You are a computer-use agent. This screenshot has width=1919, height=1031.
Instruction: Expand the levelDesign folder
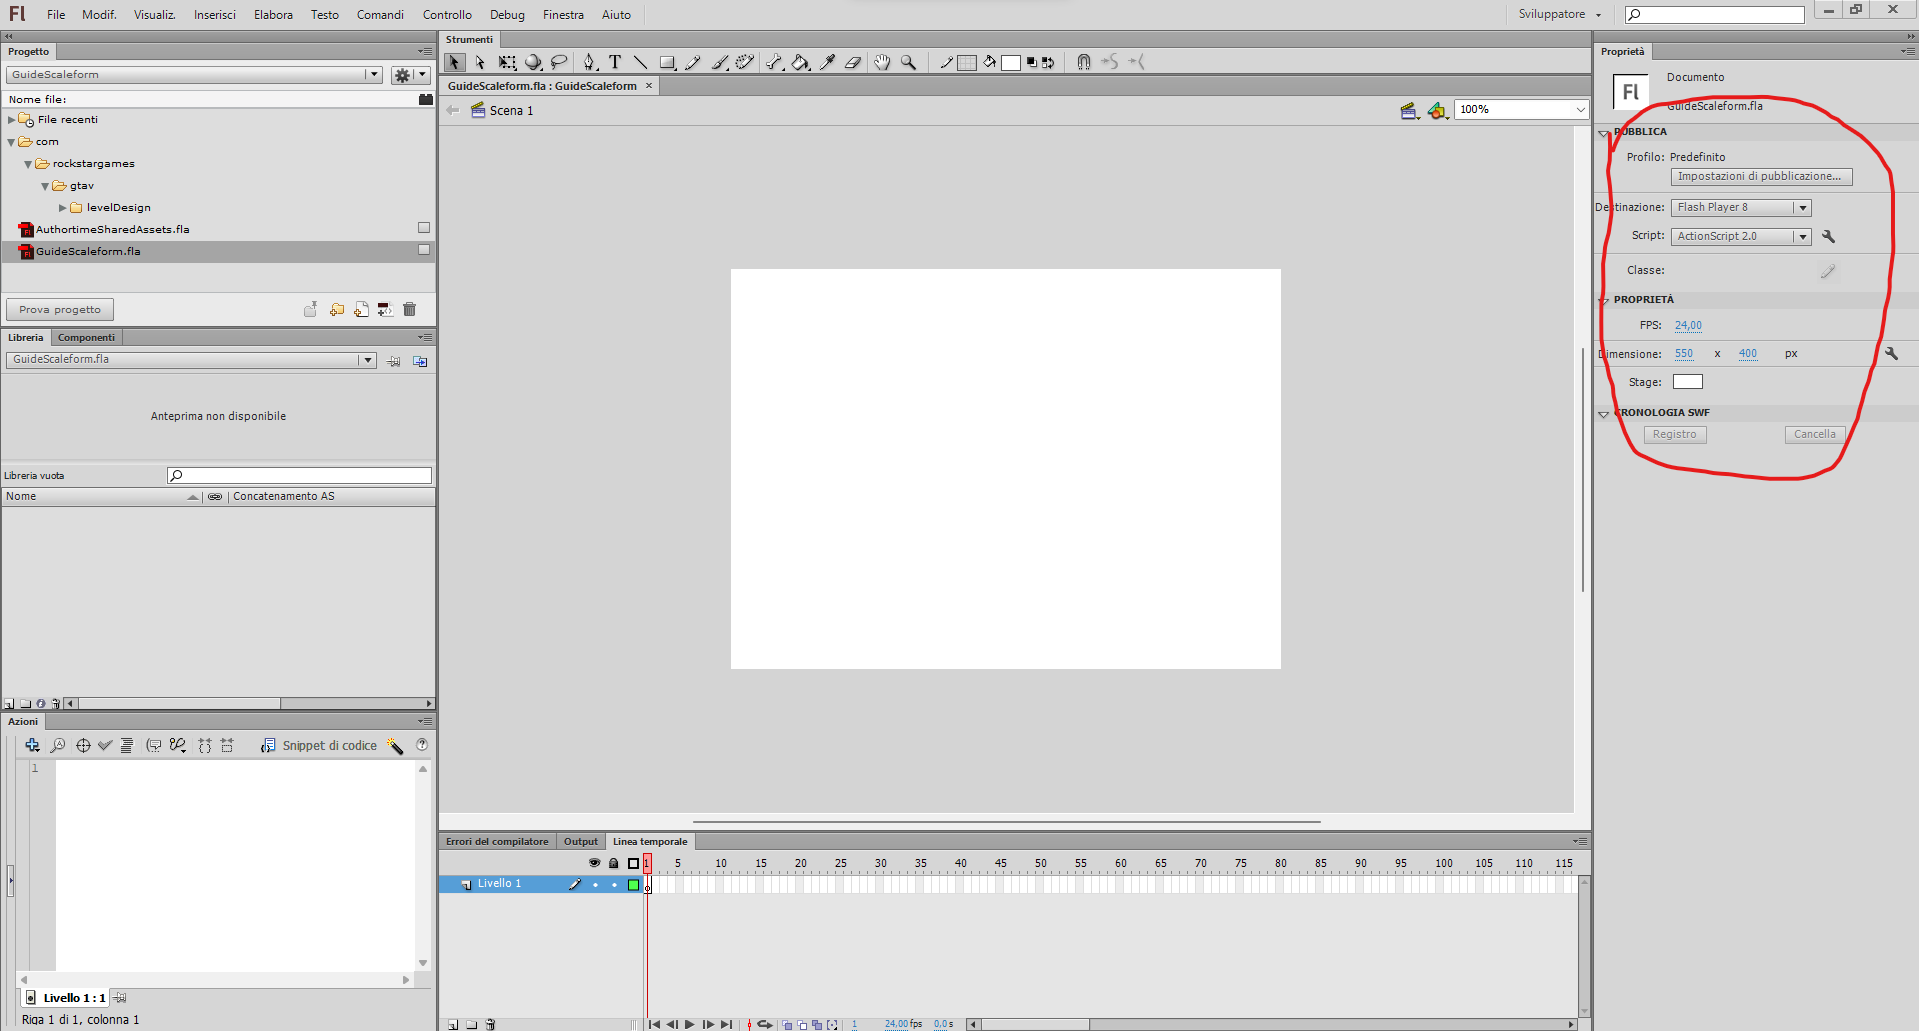63,208
